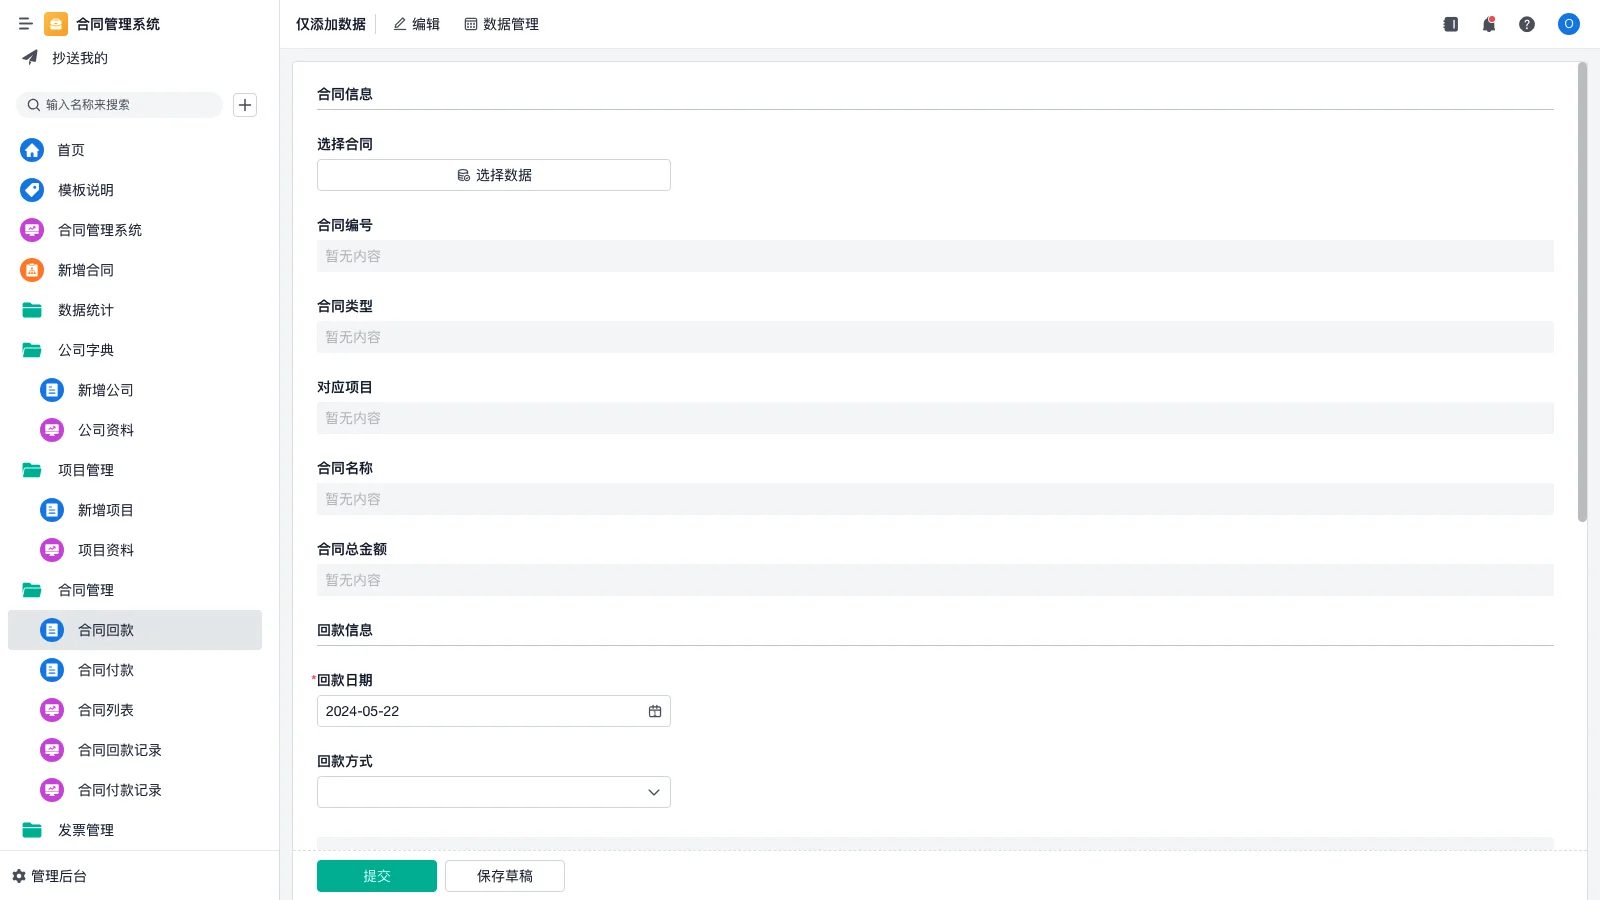Collapse the 公司字典 folder
This screenshot has width=1600, height=900.
(32, 350)
